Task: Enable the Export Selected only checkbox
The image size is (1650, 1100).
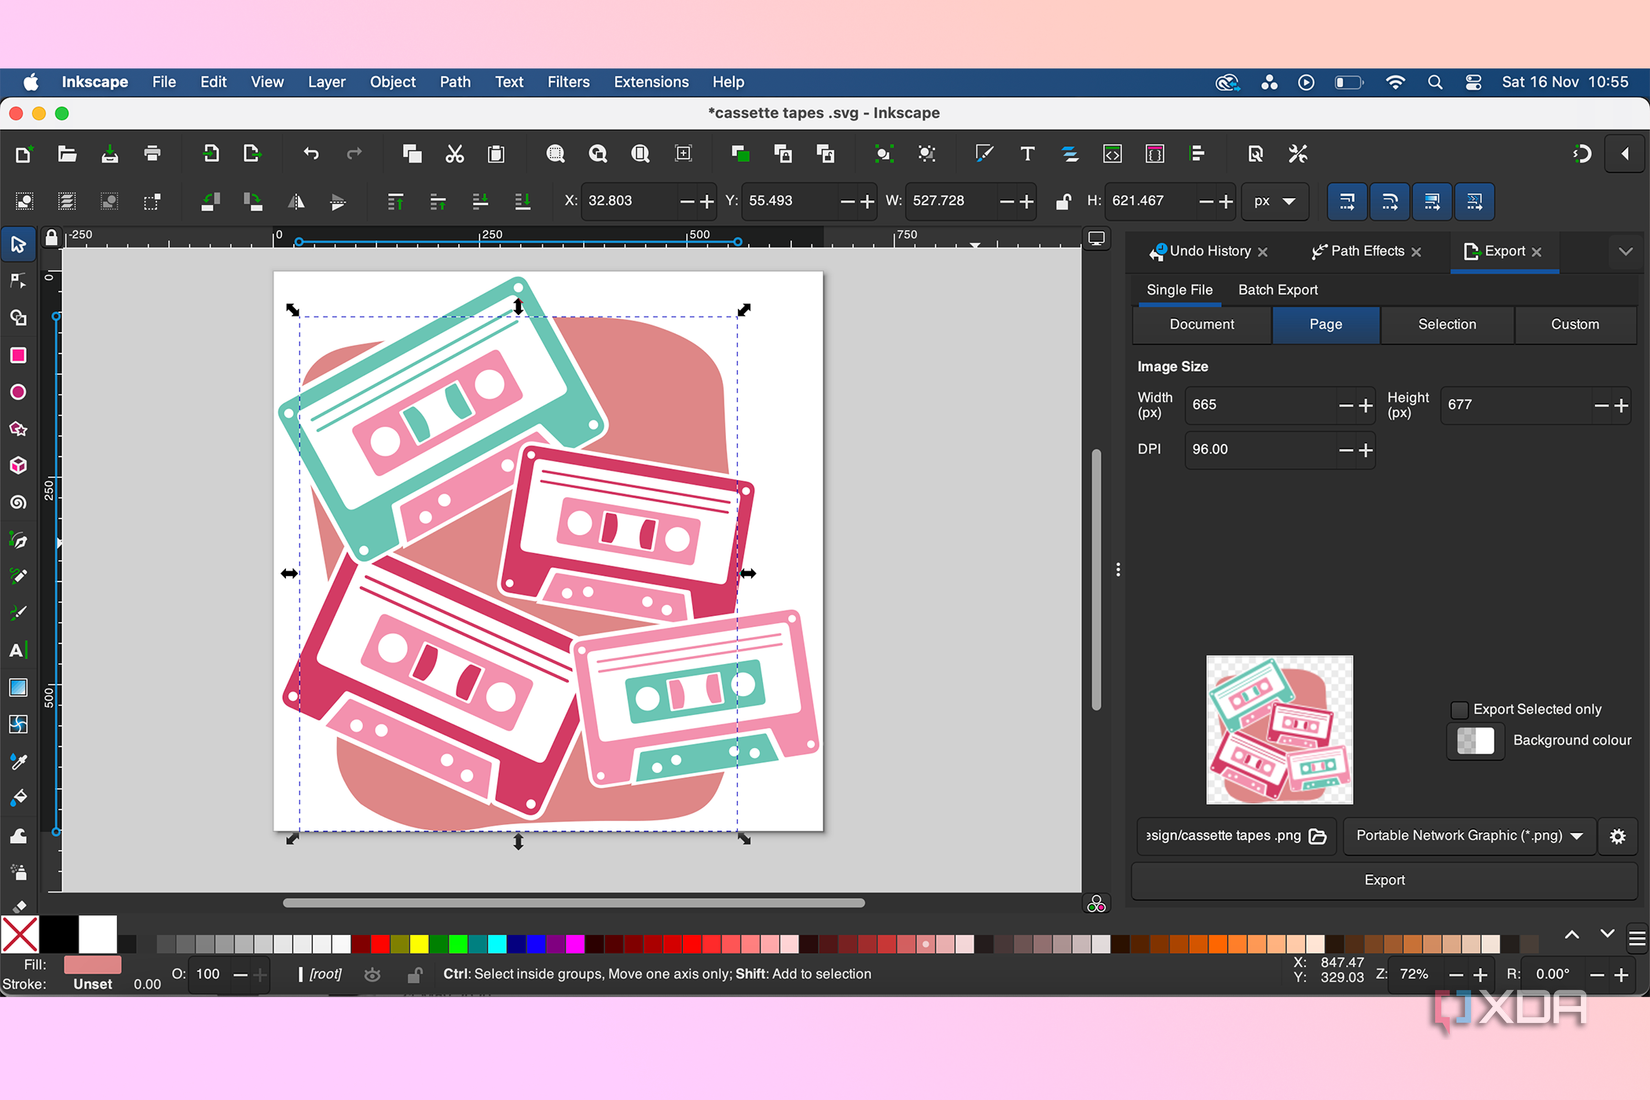Action: click(1460, 709)
